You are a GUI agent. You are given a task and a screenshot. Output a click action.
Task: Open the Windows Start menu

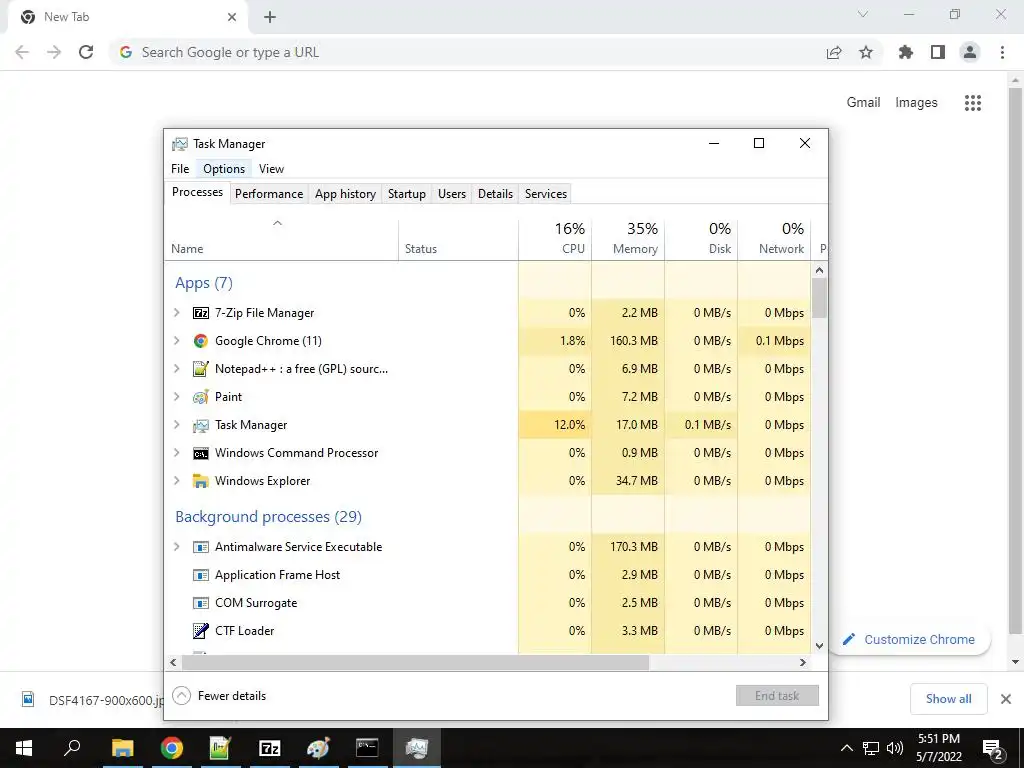(x=24, y=748)
